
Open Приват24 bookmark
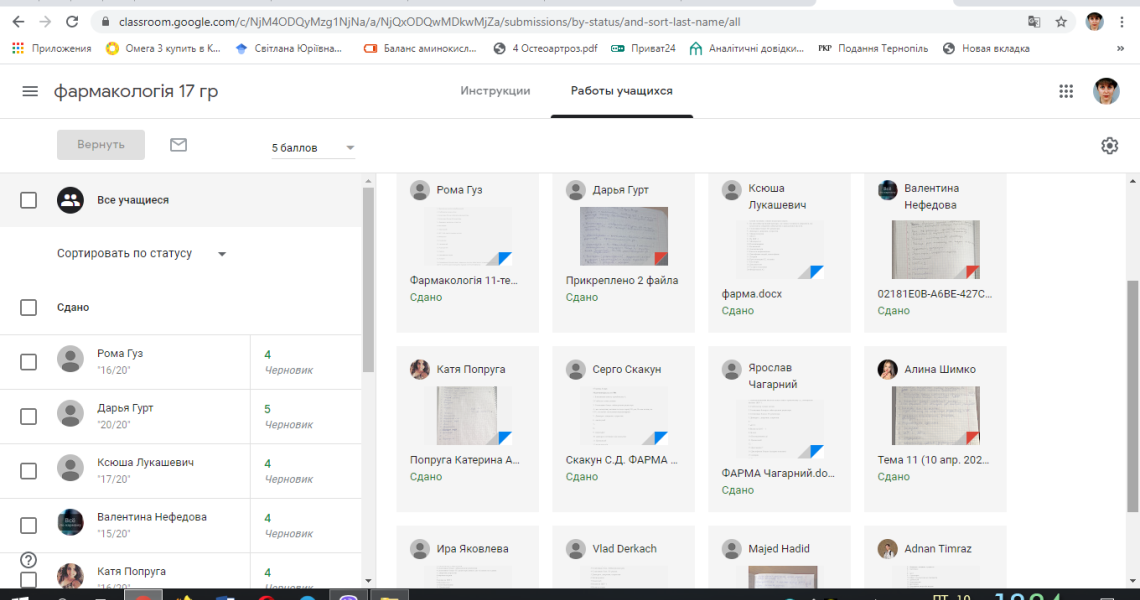click(643, 49)
